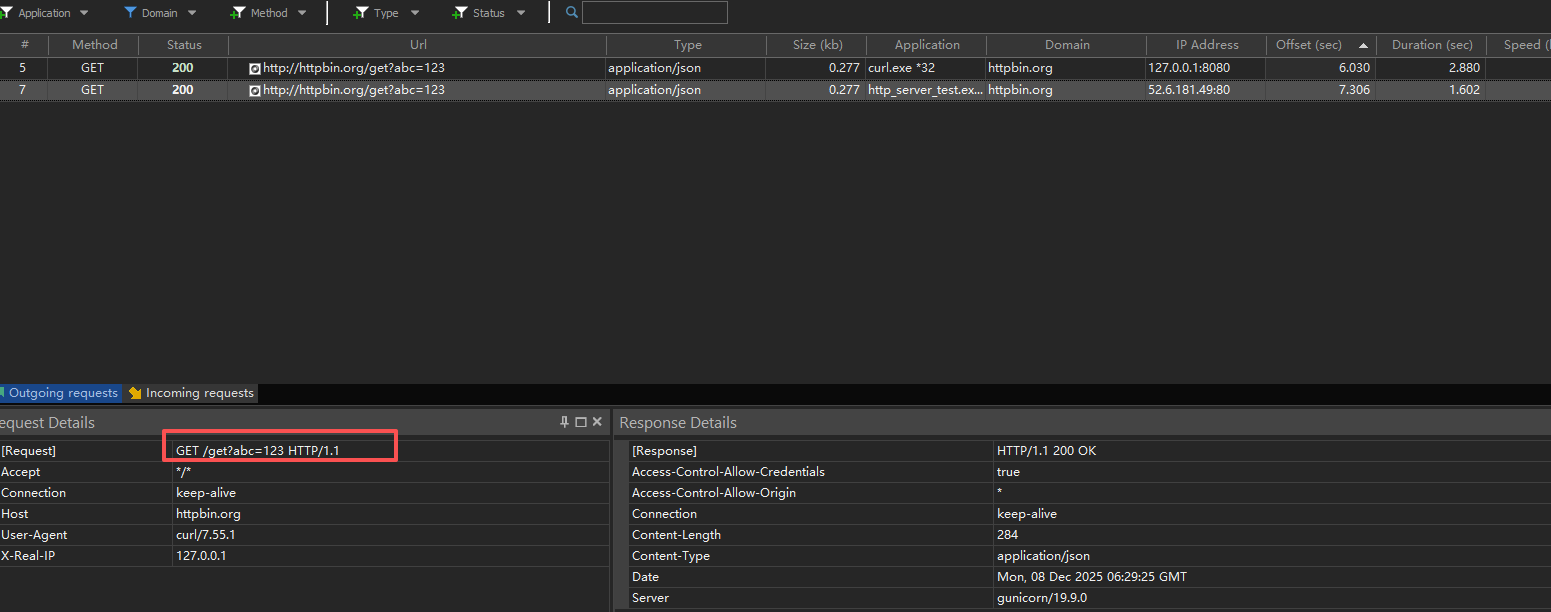This screenshot has width=1551, height=612.
Task: Open the Status filter dropdown arrow
Action: (x=521, y=13)
